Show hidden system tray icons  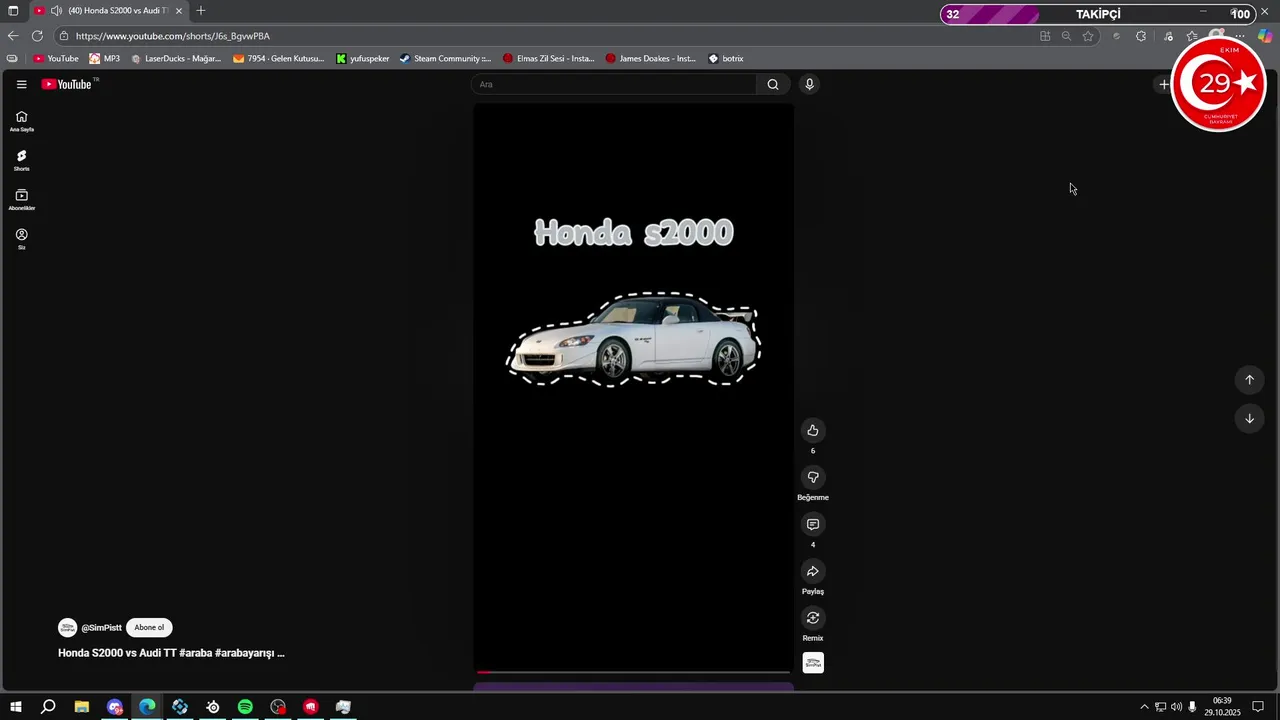pyautogui.click(x=1144, y=707)
